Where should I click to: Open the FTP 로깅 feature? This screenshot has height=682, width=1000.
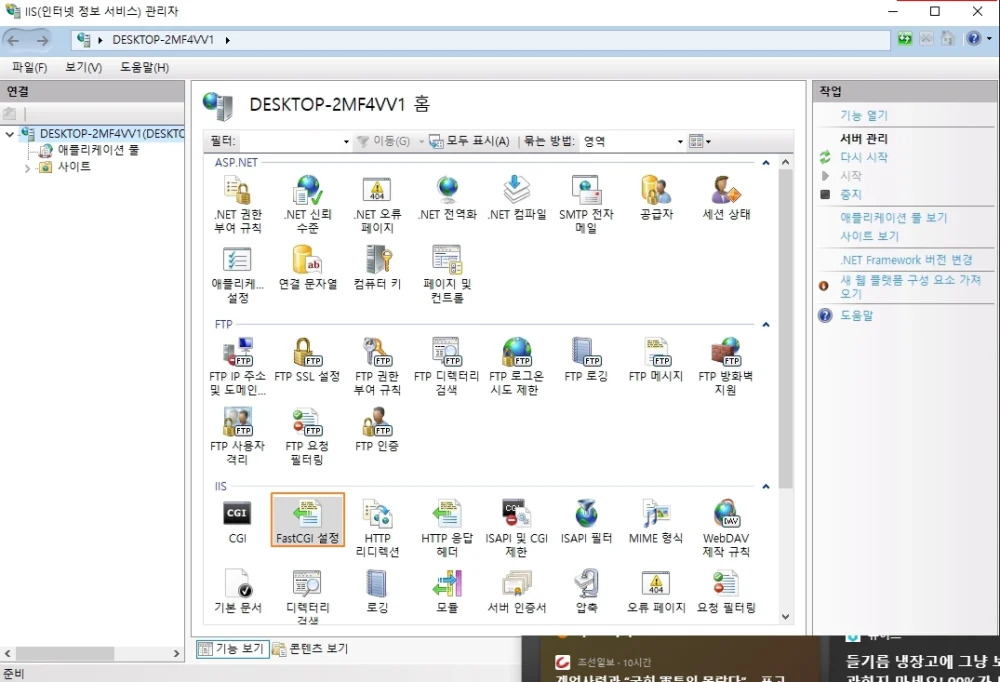586,360
